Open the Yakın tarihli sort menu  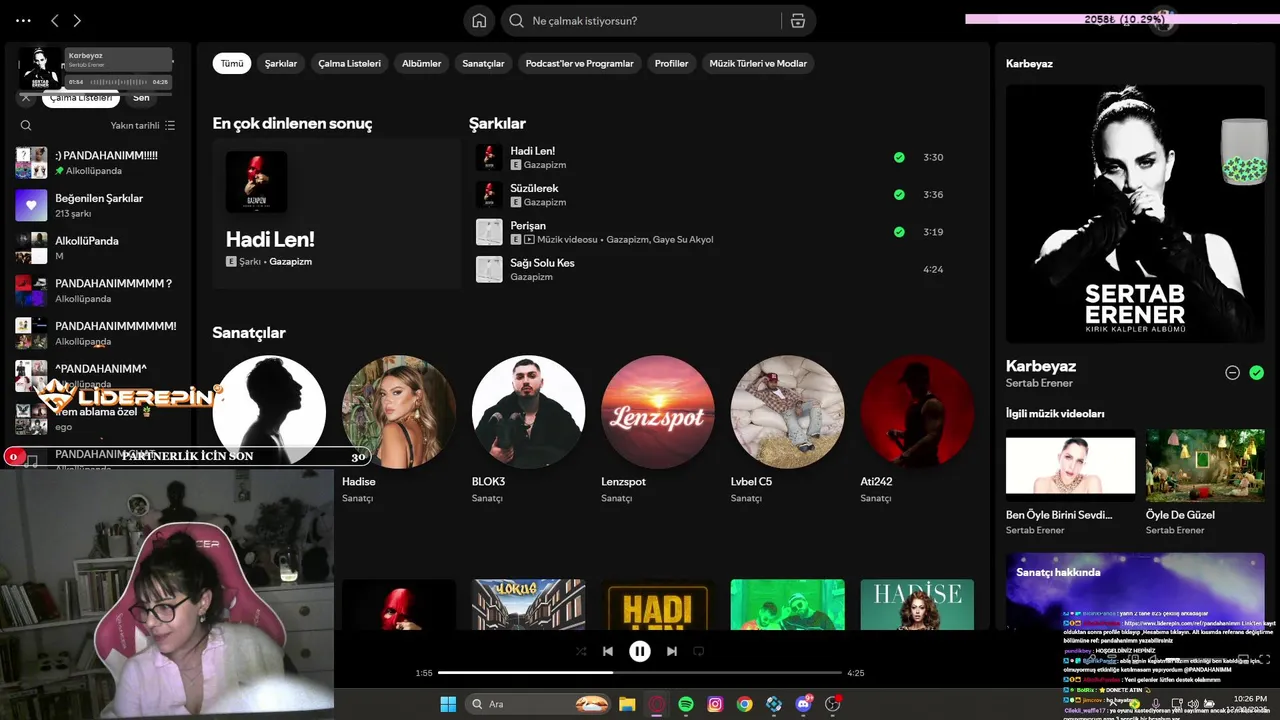click(x=143, y=126)
